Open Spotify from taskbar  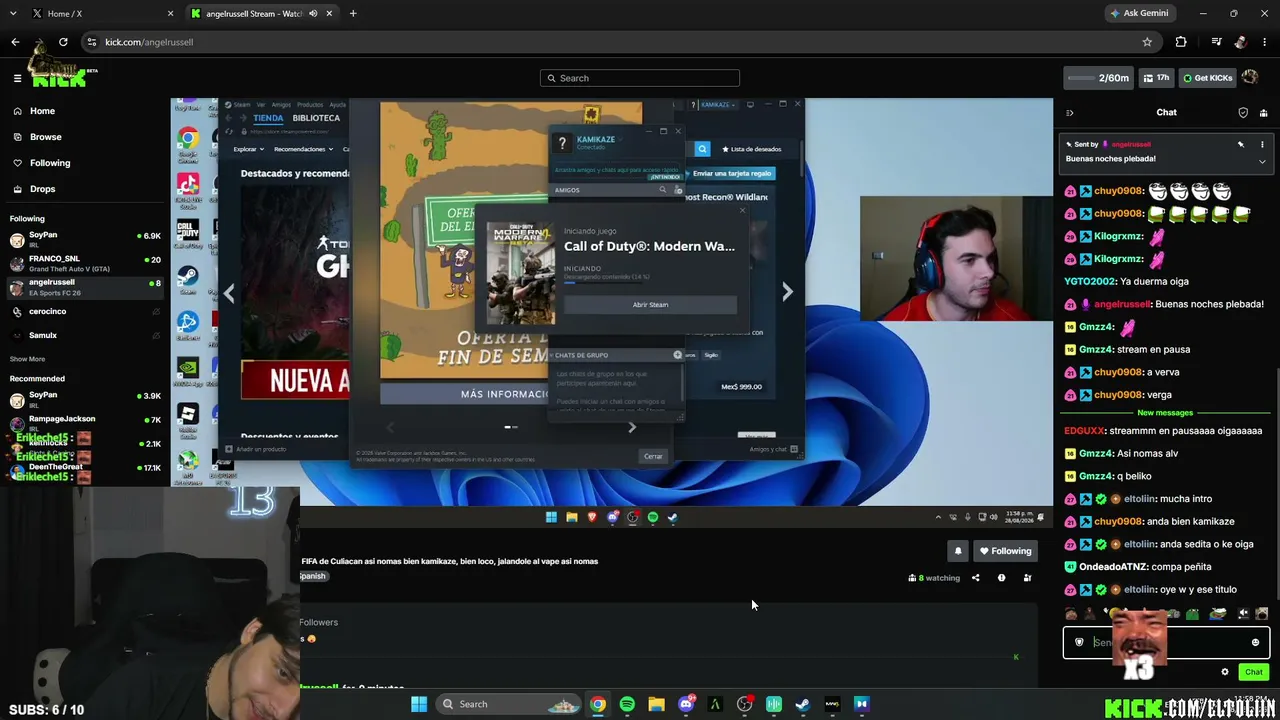pos(627,704)
